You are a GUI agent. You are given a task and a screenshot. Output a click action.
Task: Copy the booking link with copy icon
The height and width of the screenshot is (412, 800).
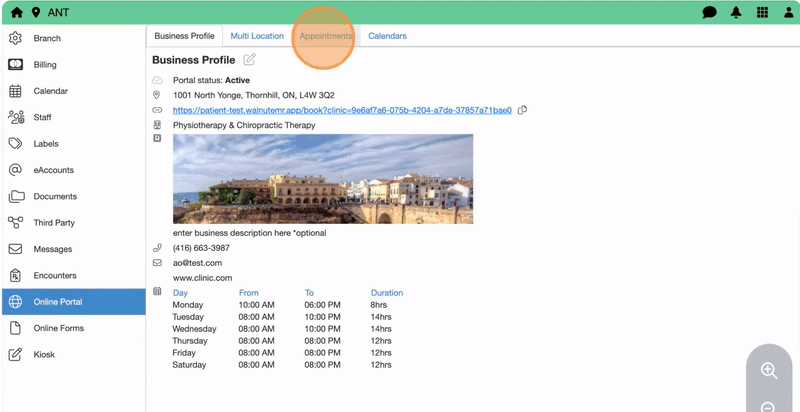click(x=523, y=110)
